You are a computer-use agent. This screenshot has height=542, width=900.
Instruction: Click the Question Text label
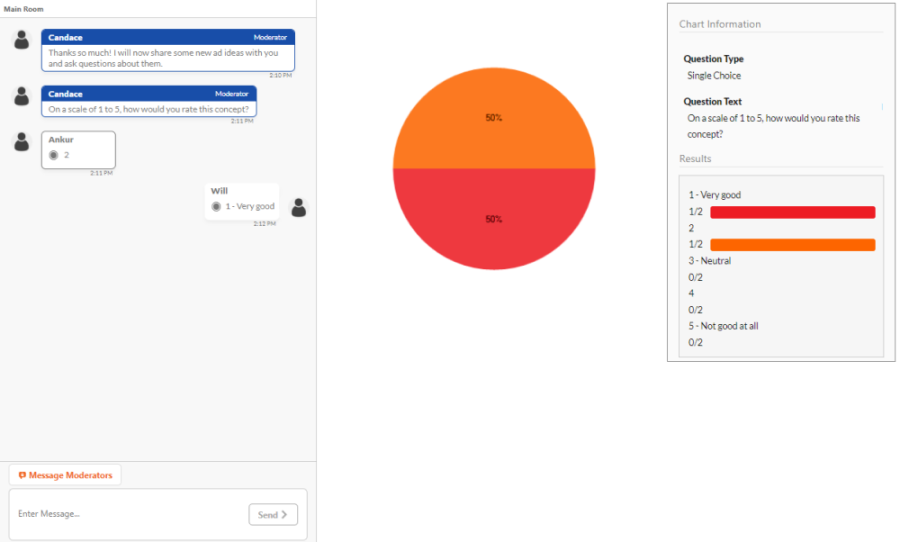tap(712, 102)
